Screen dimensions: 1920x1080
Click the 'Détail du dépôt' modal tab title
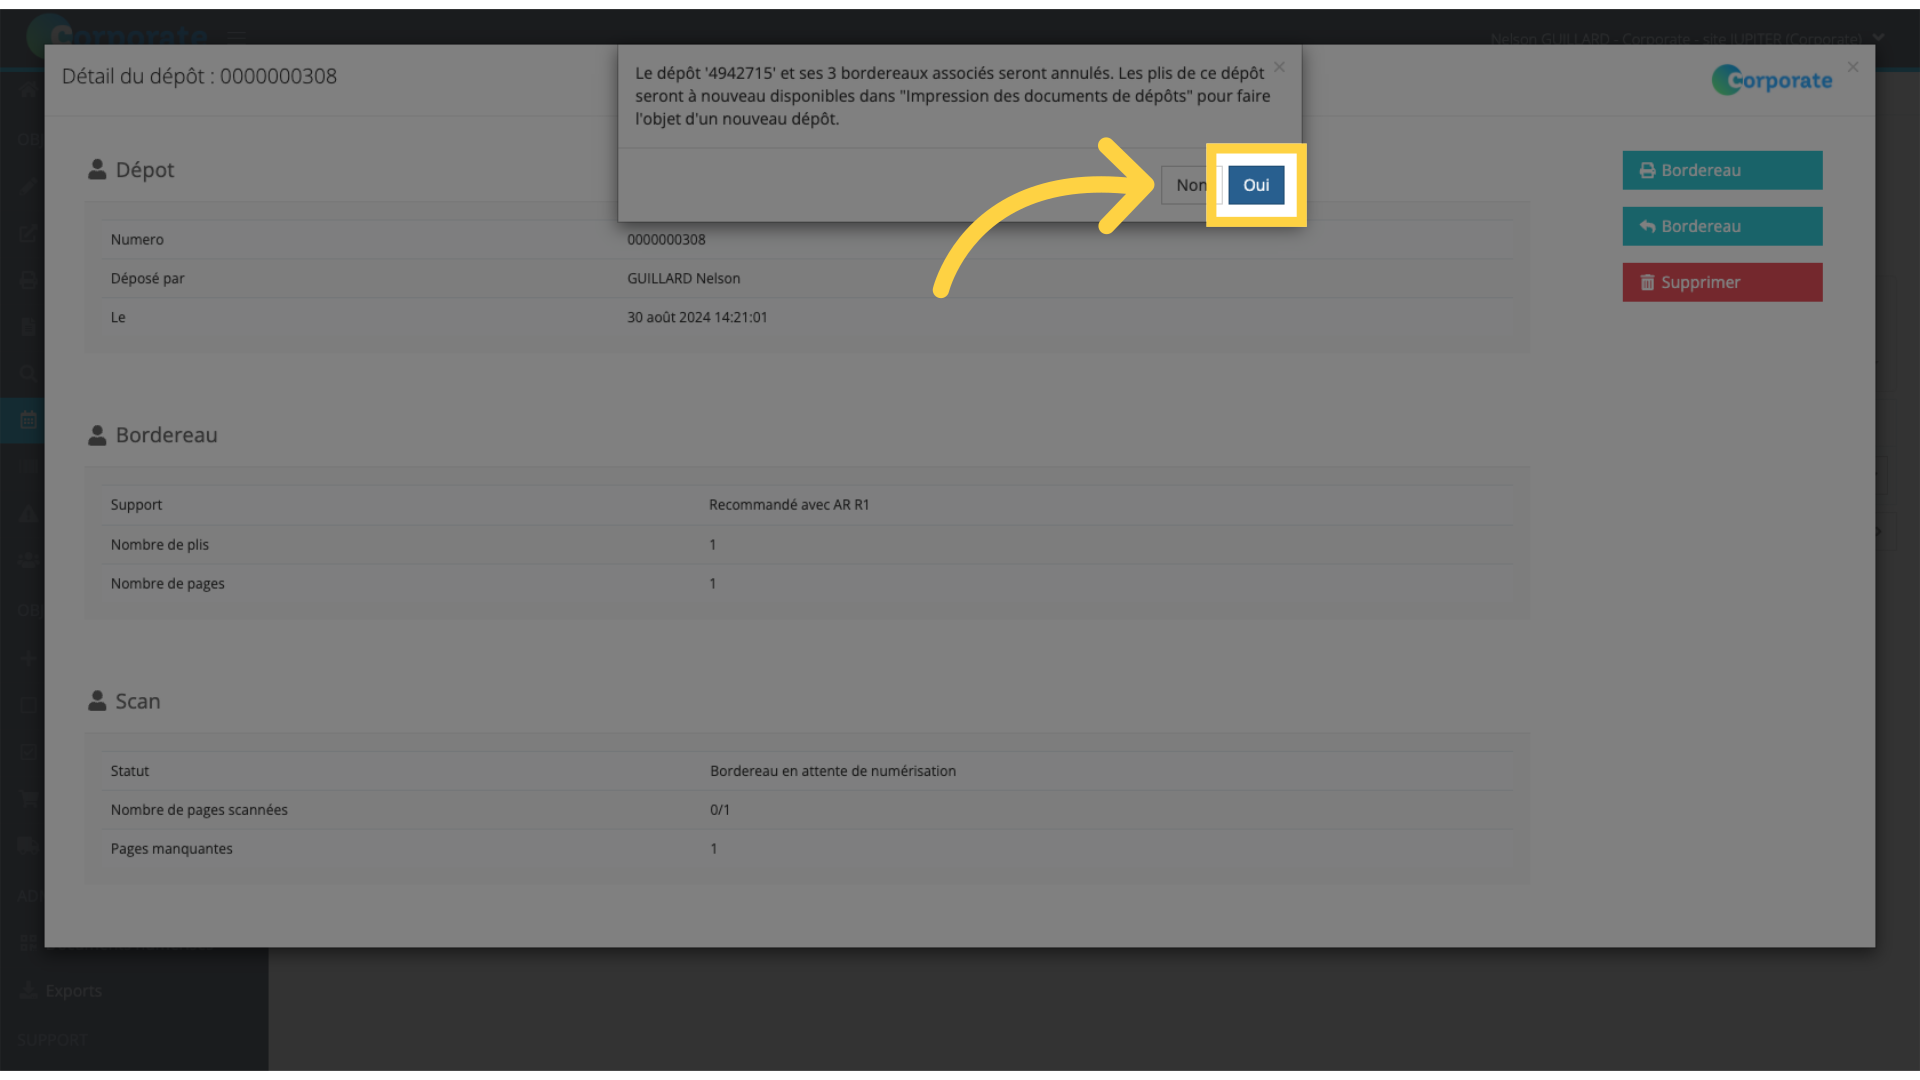coord(199,75)
